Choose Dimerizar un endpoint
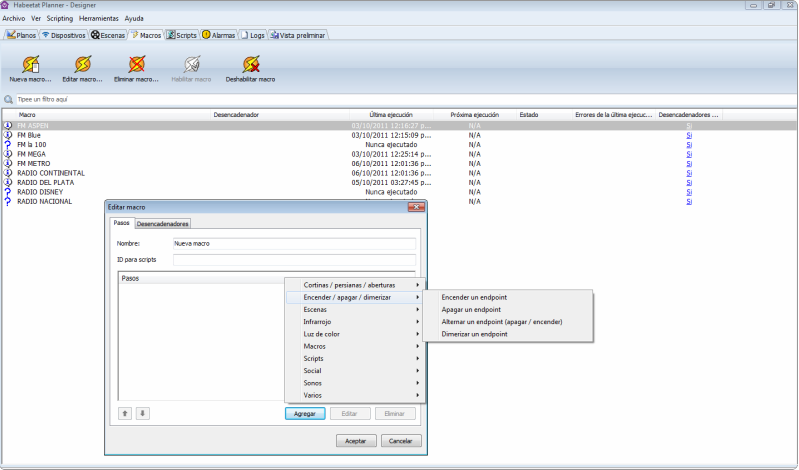Image resolution: width=799 pixels, height=470 pixels. [x=508, y=334]
